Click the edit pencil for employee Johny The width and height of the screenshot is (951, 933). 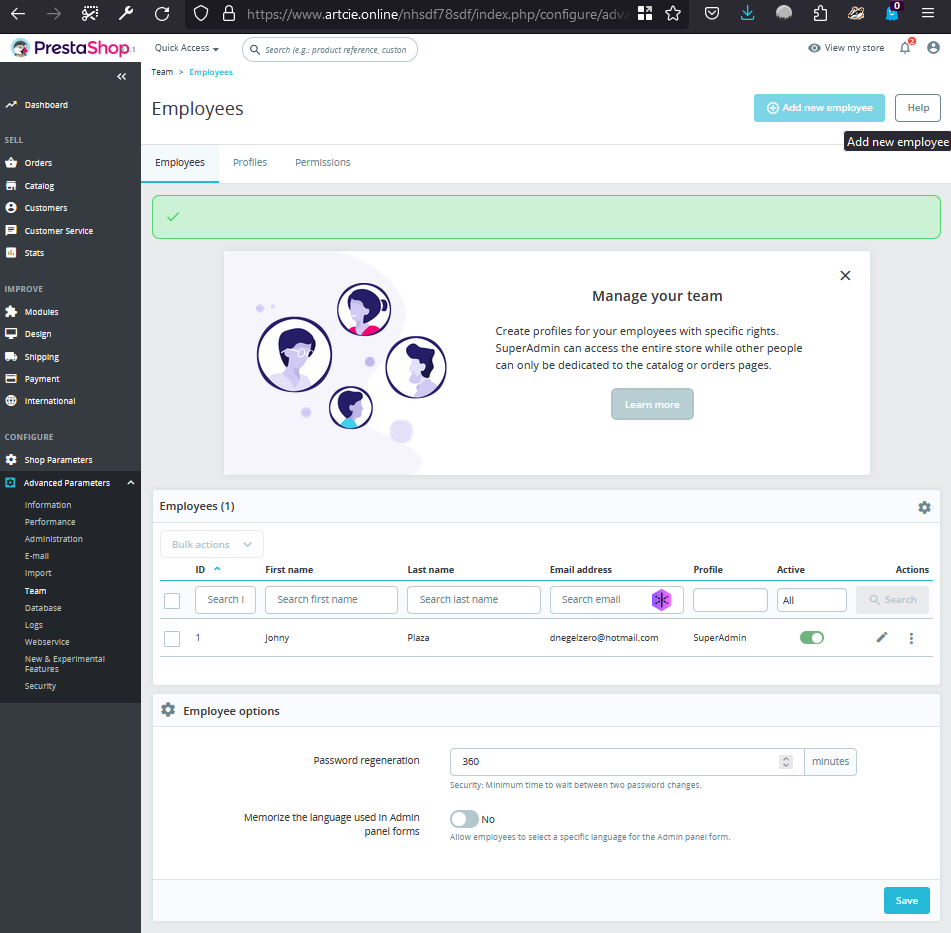click(x=882, y=638)
